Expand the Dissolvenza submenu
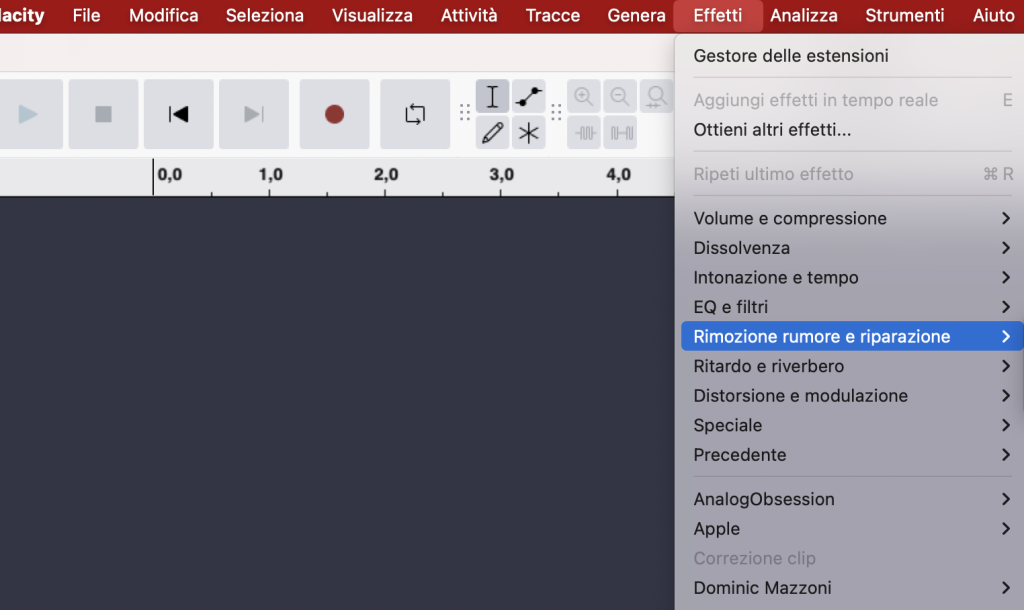 coord(740,247)
